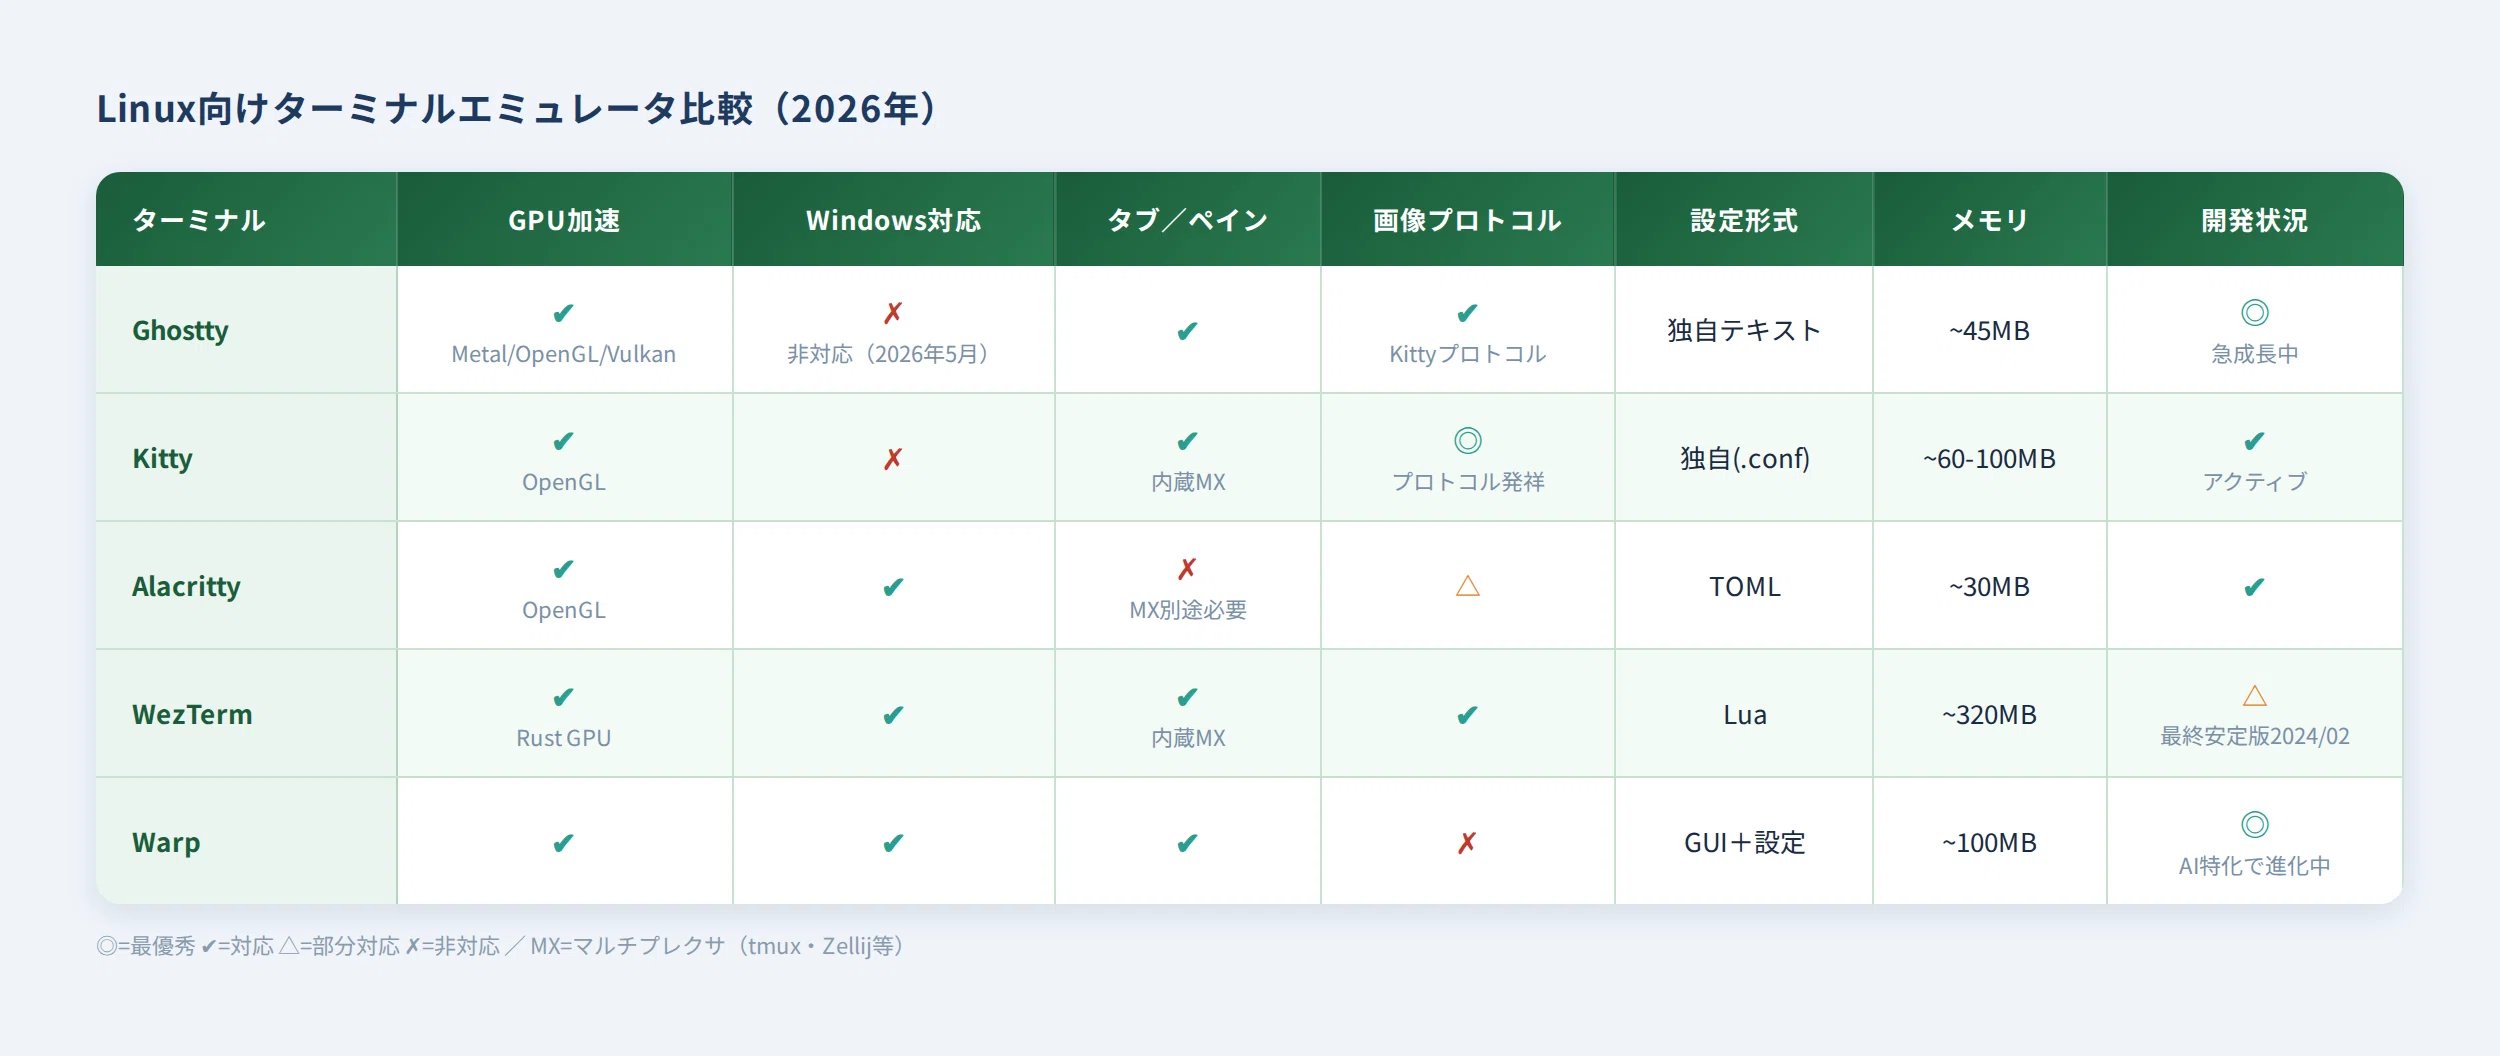Click the GPU加速 column header
Screen dimensions: 2500x1056
pyautogui.click(x=564, y=220)
